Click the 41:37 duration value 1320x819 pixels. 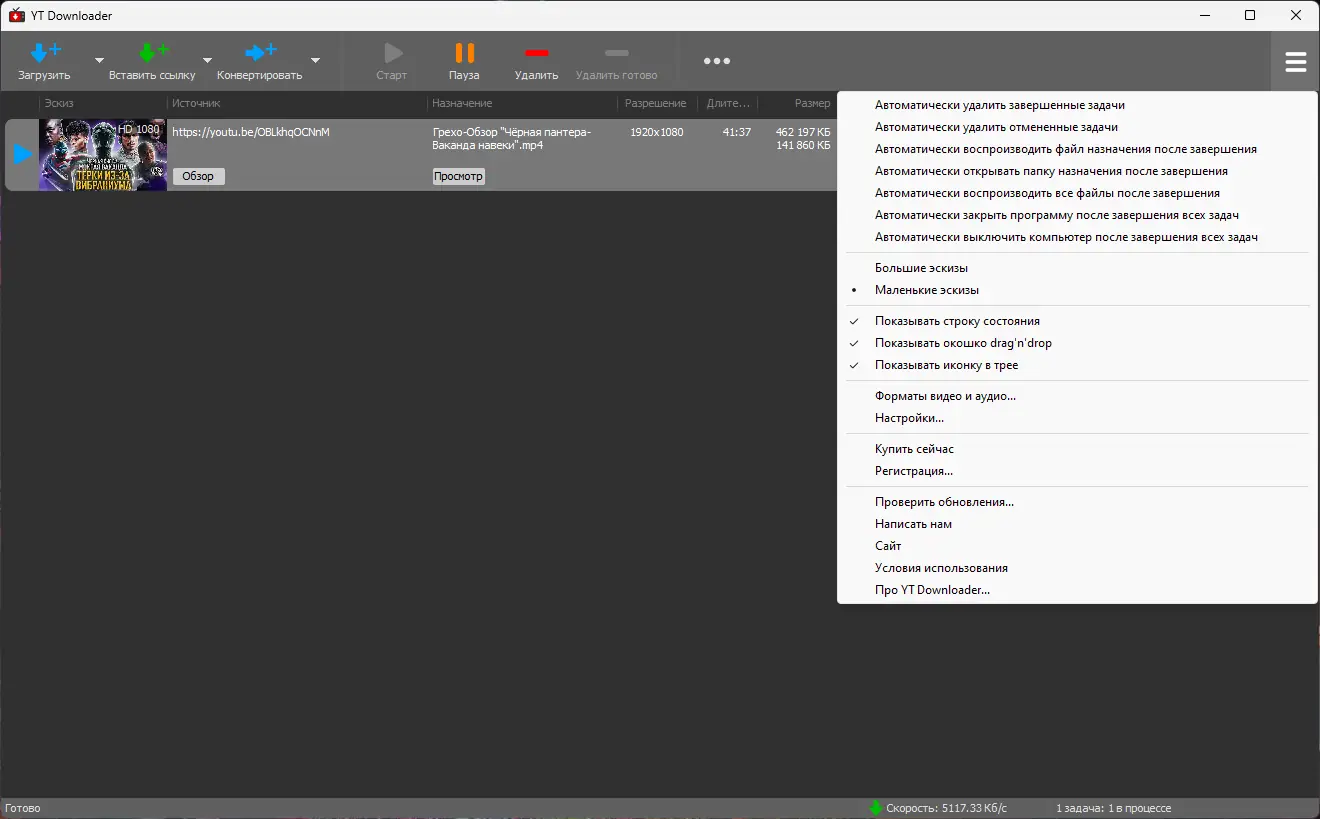tap(737, 132)
